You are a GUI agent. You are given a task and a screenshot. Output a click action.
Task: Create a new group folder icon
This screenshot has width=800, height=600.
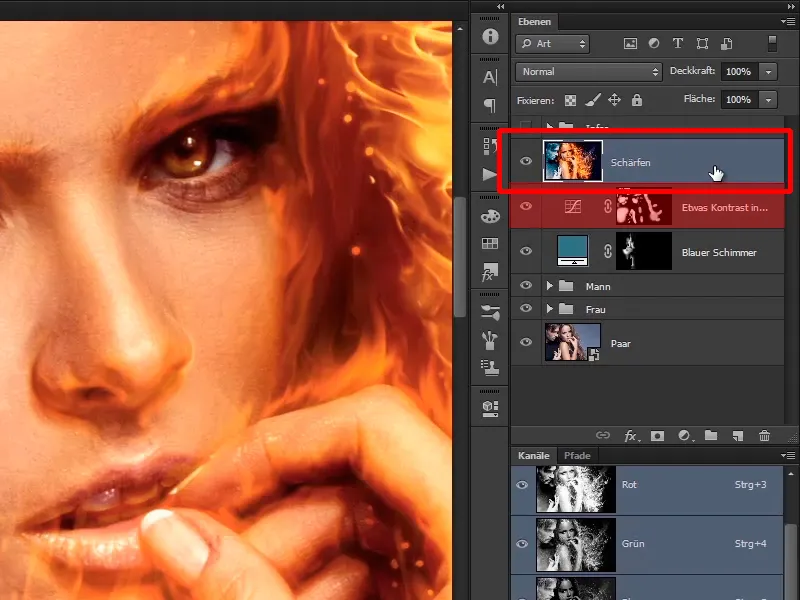pyautogui.click(x=711, y=435)
